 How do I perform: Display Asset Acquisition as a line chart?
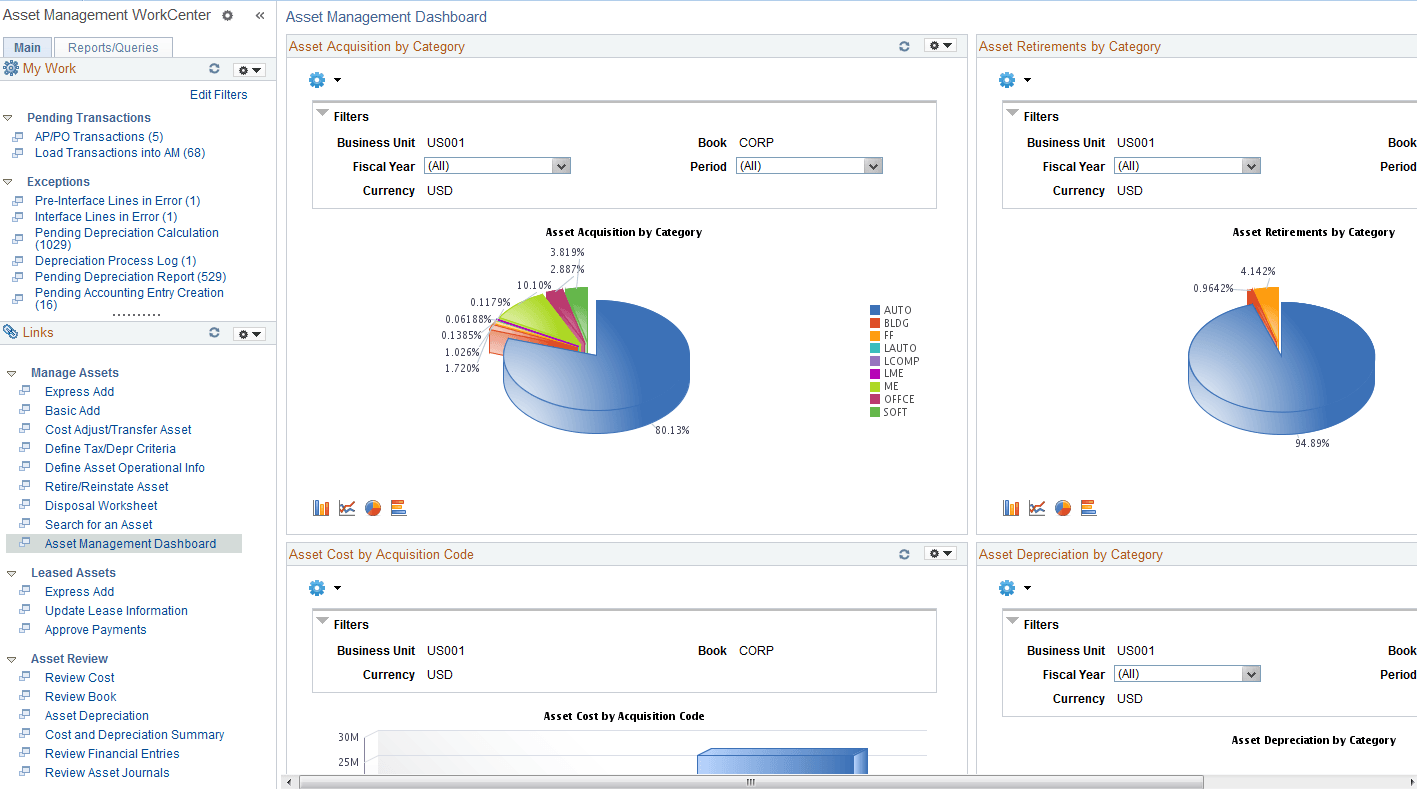tap(346, 507)
